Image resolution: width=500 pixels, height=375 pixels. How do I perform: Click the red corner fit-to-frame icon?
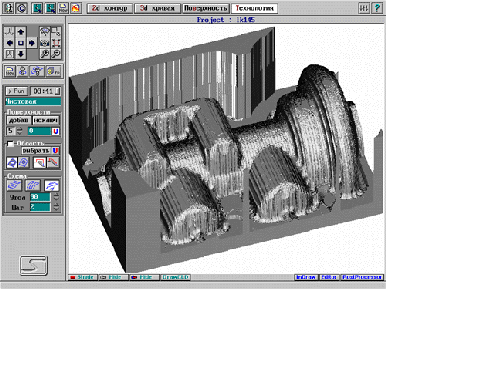56,43
